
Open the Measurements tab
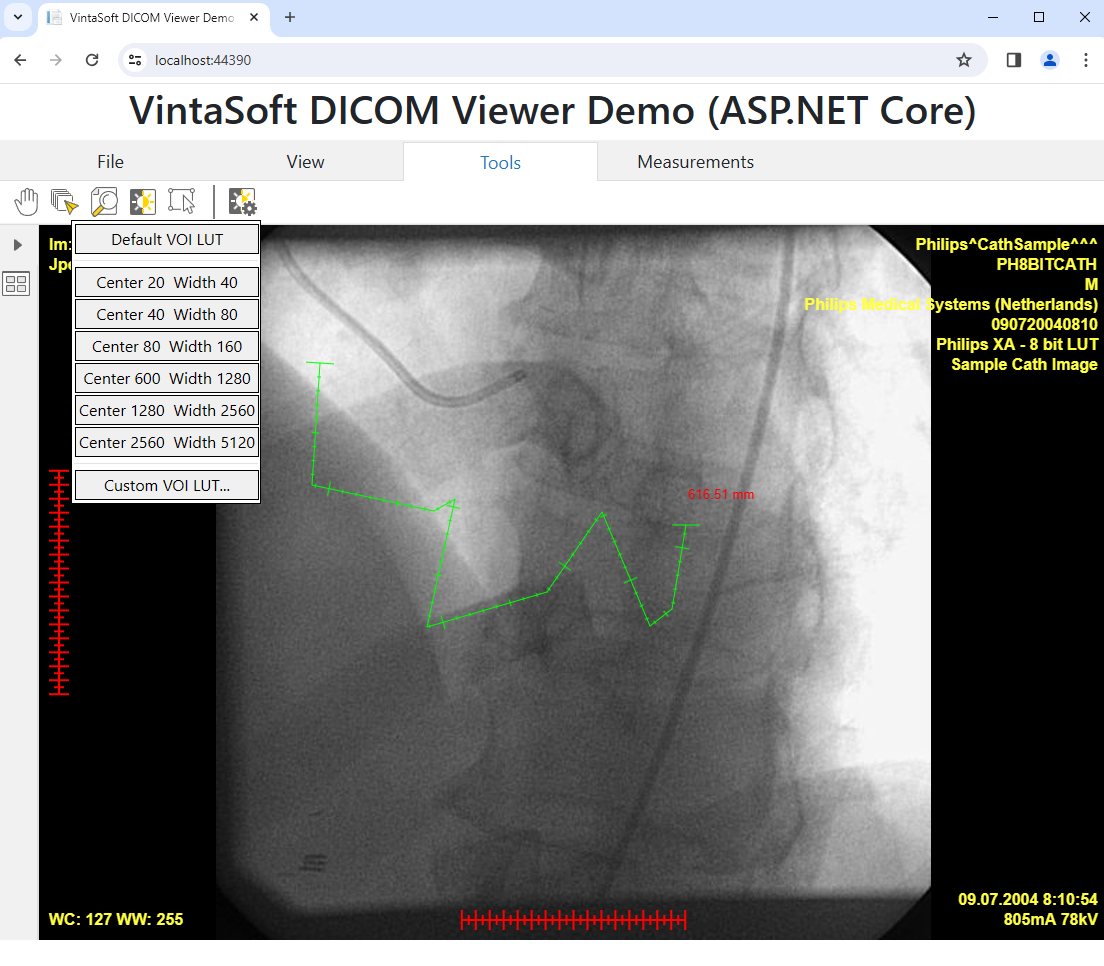click(695, 162)
